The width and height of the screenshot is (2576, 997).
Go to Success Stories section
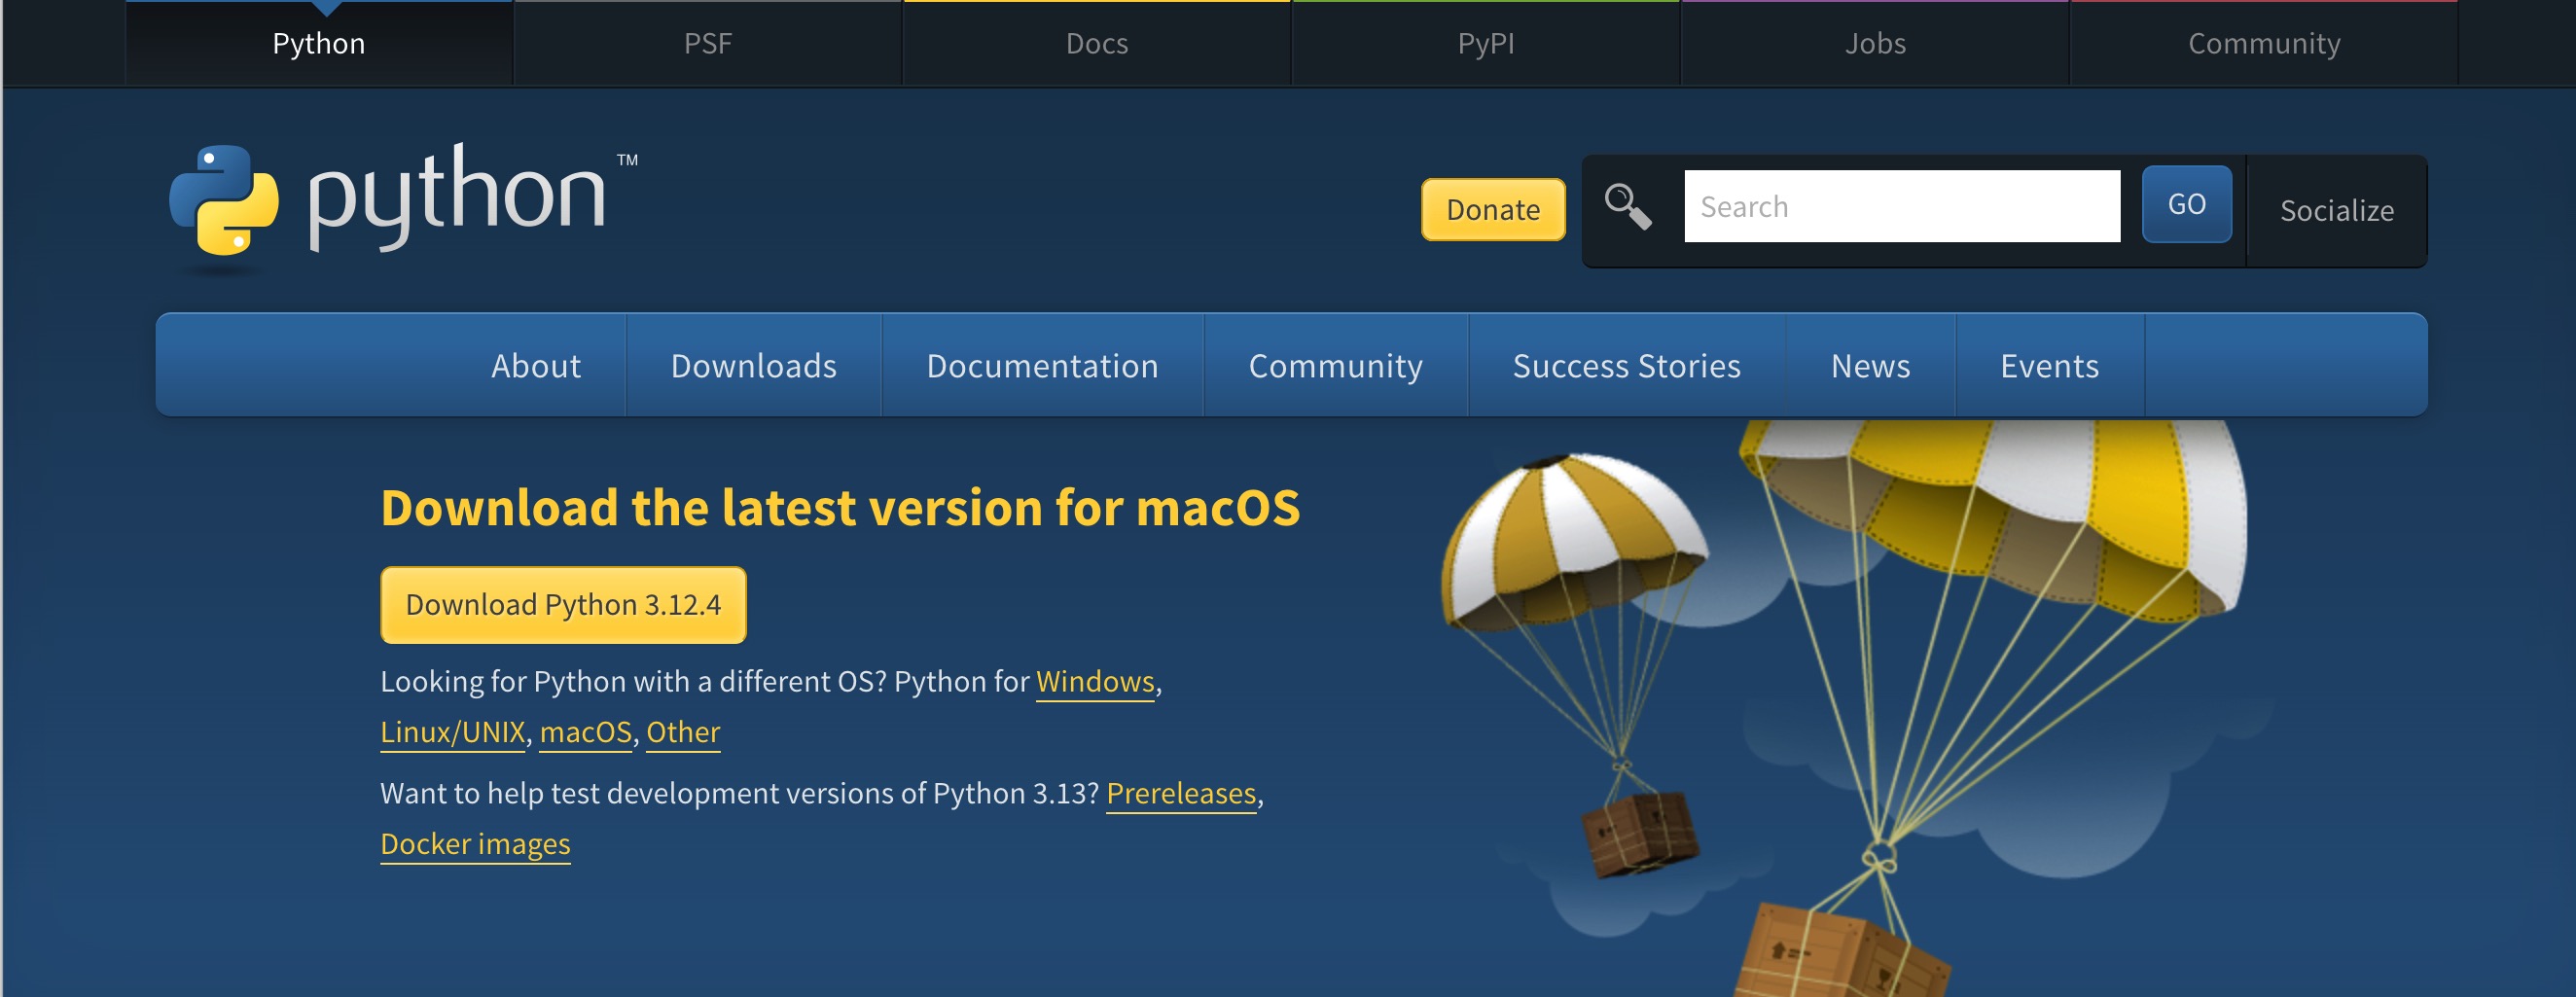click(1626, 366)
